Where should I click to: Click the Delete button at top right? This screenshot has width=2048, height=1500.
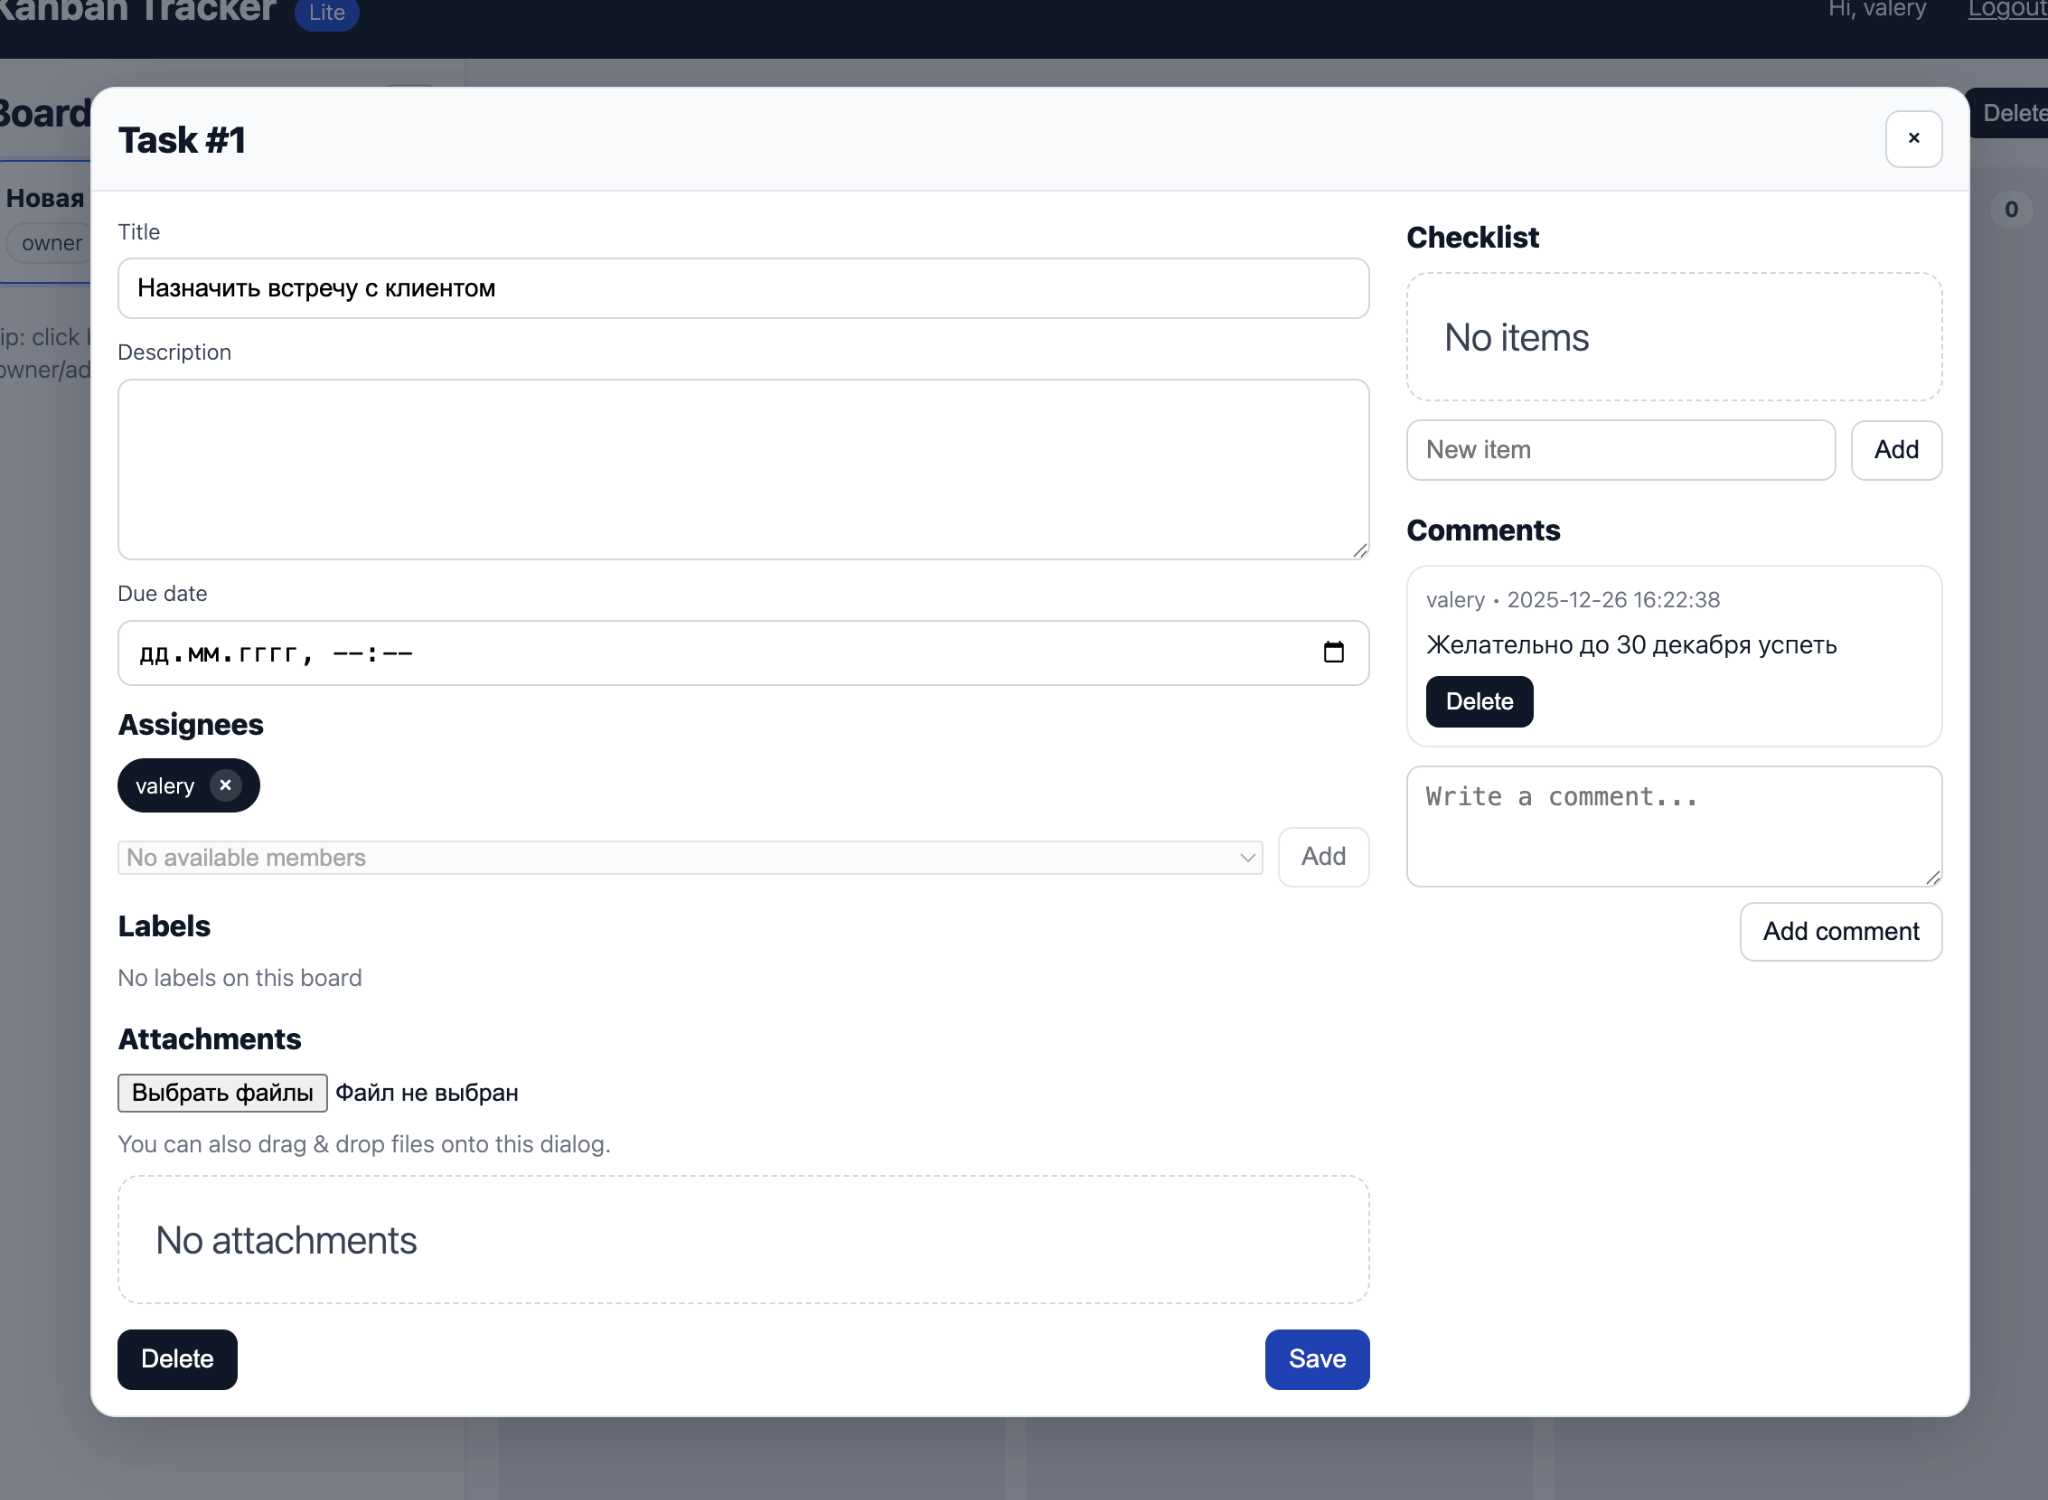coord(2014,113)
